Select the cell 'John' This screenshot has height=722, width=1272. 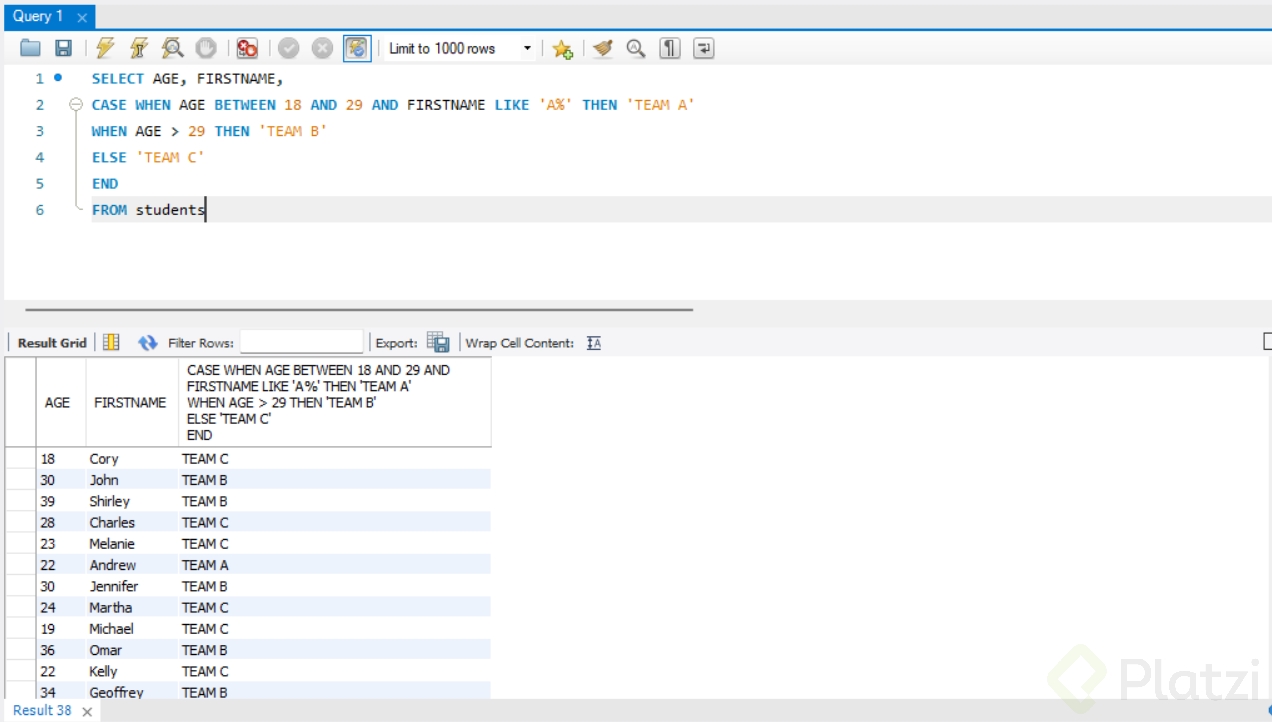click(132, 480)
